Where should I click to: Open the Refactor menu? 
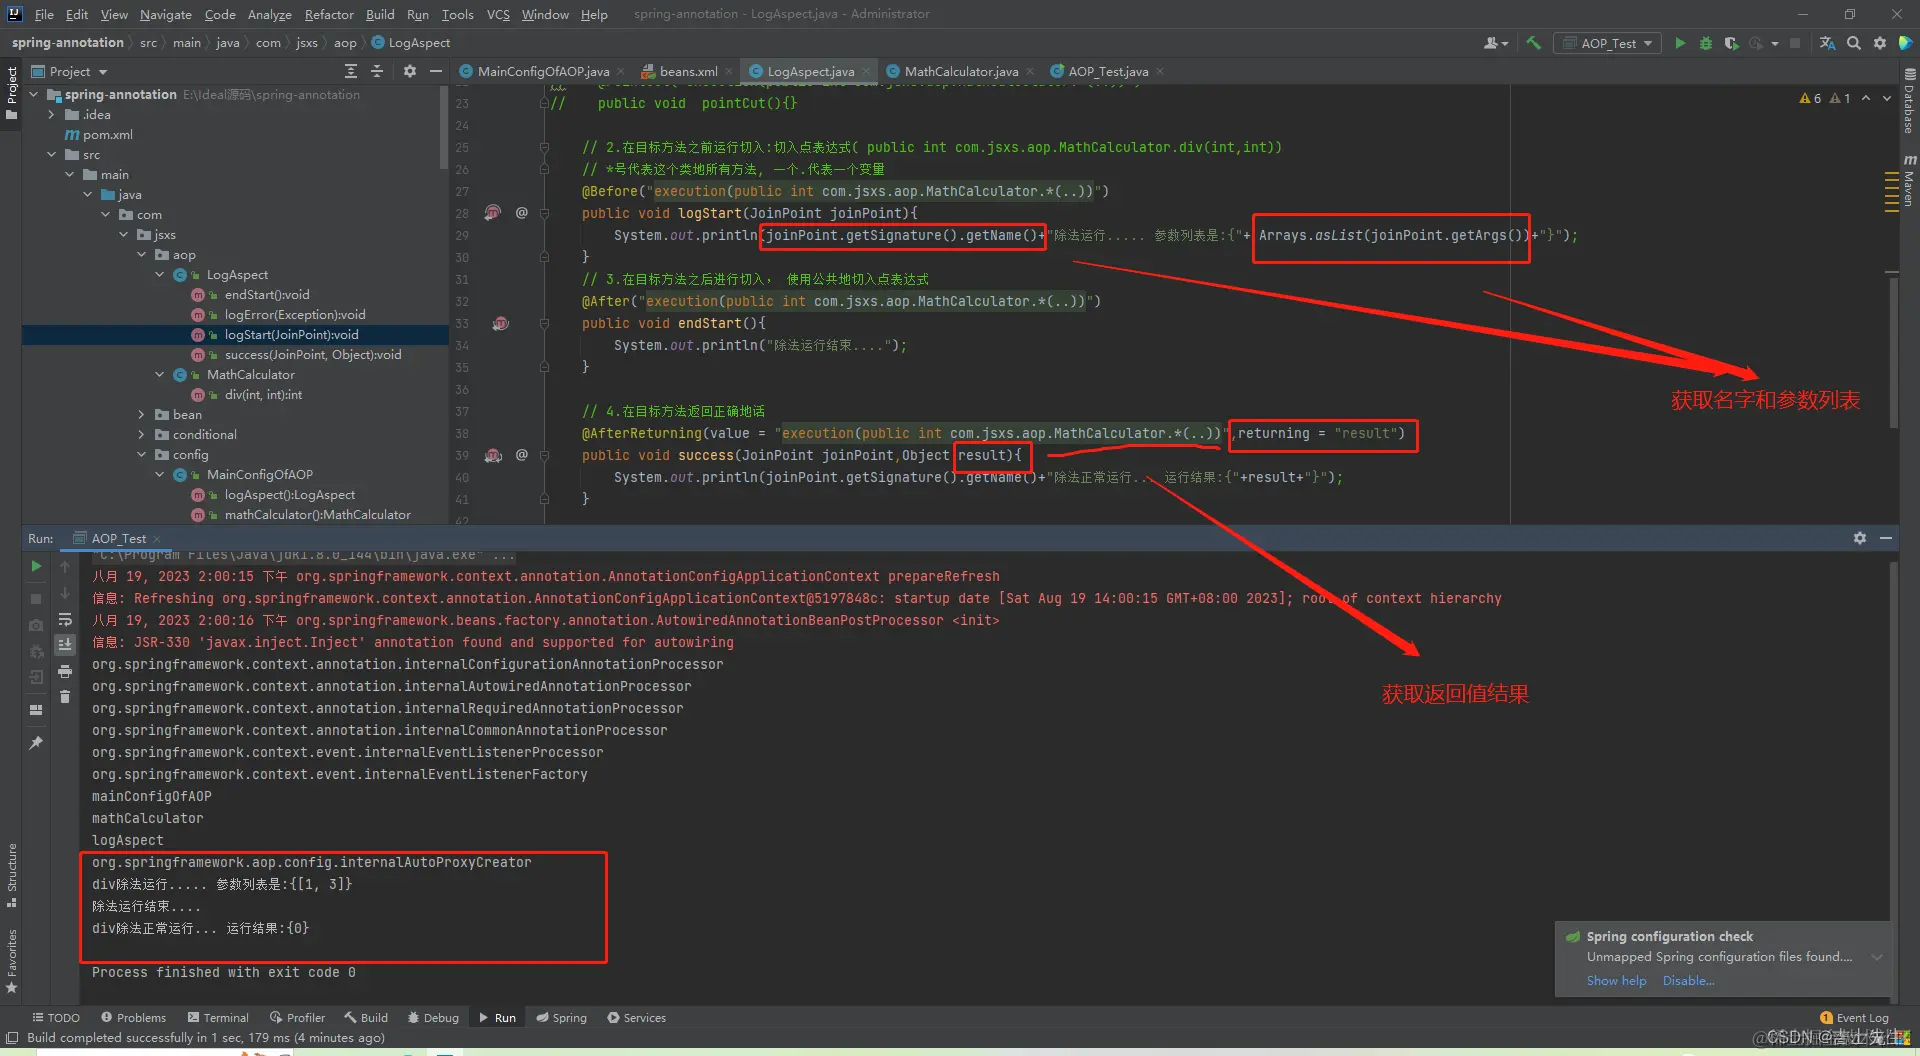point(329,14)
